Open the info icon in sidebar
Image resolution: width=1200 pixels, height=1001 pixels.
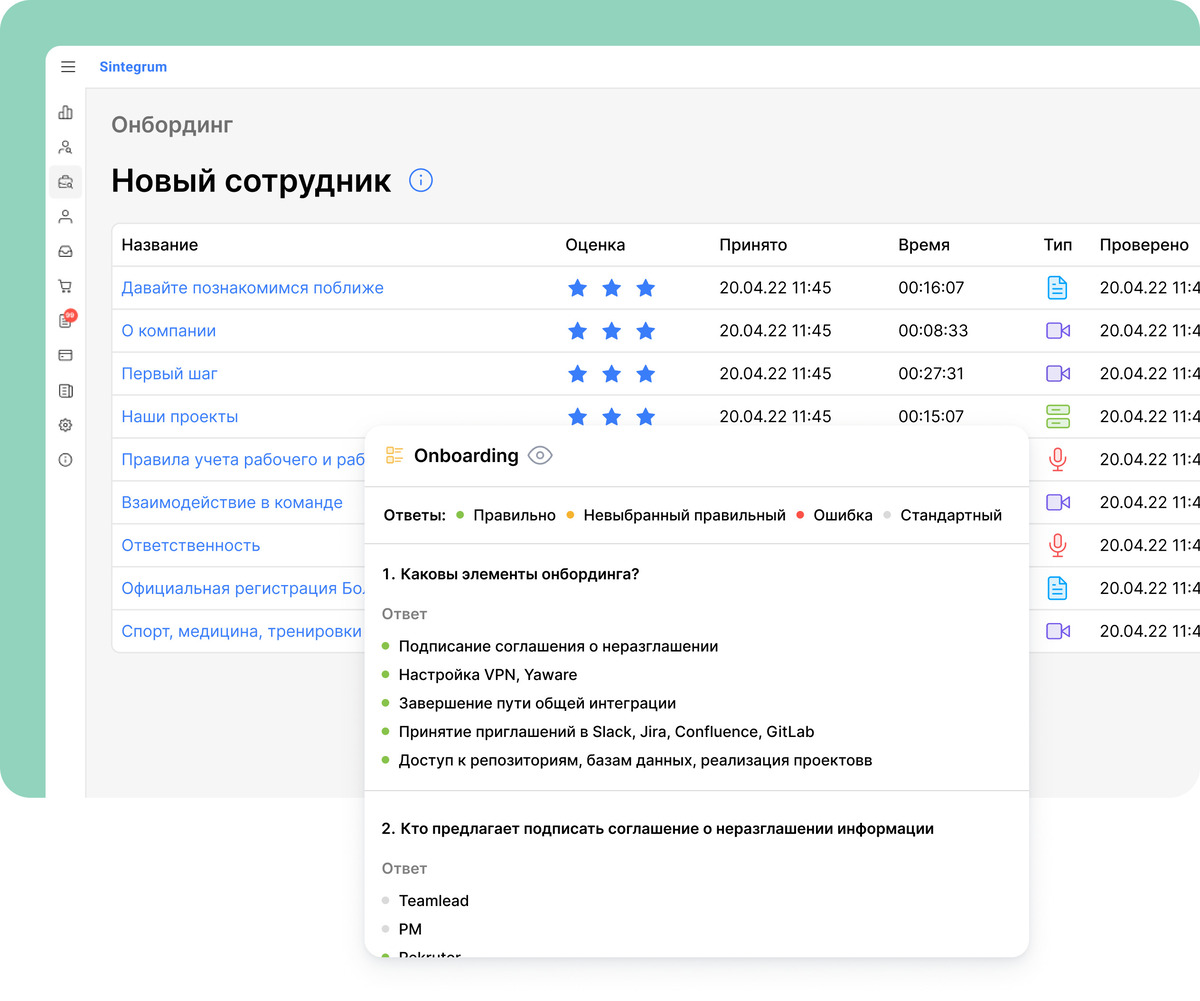point(66,460)
